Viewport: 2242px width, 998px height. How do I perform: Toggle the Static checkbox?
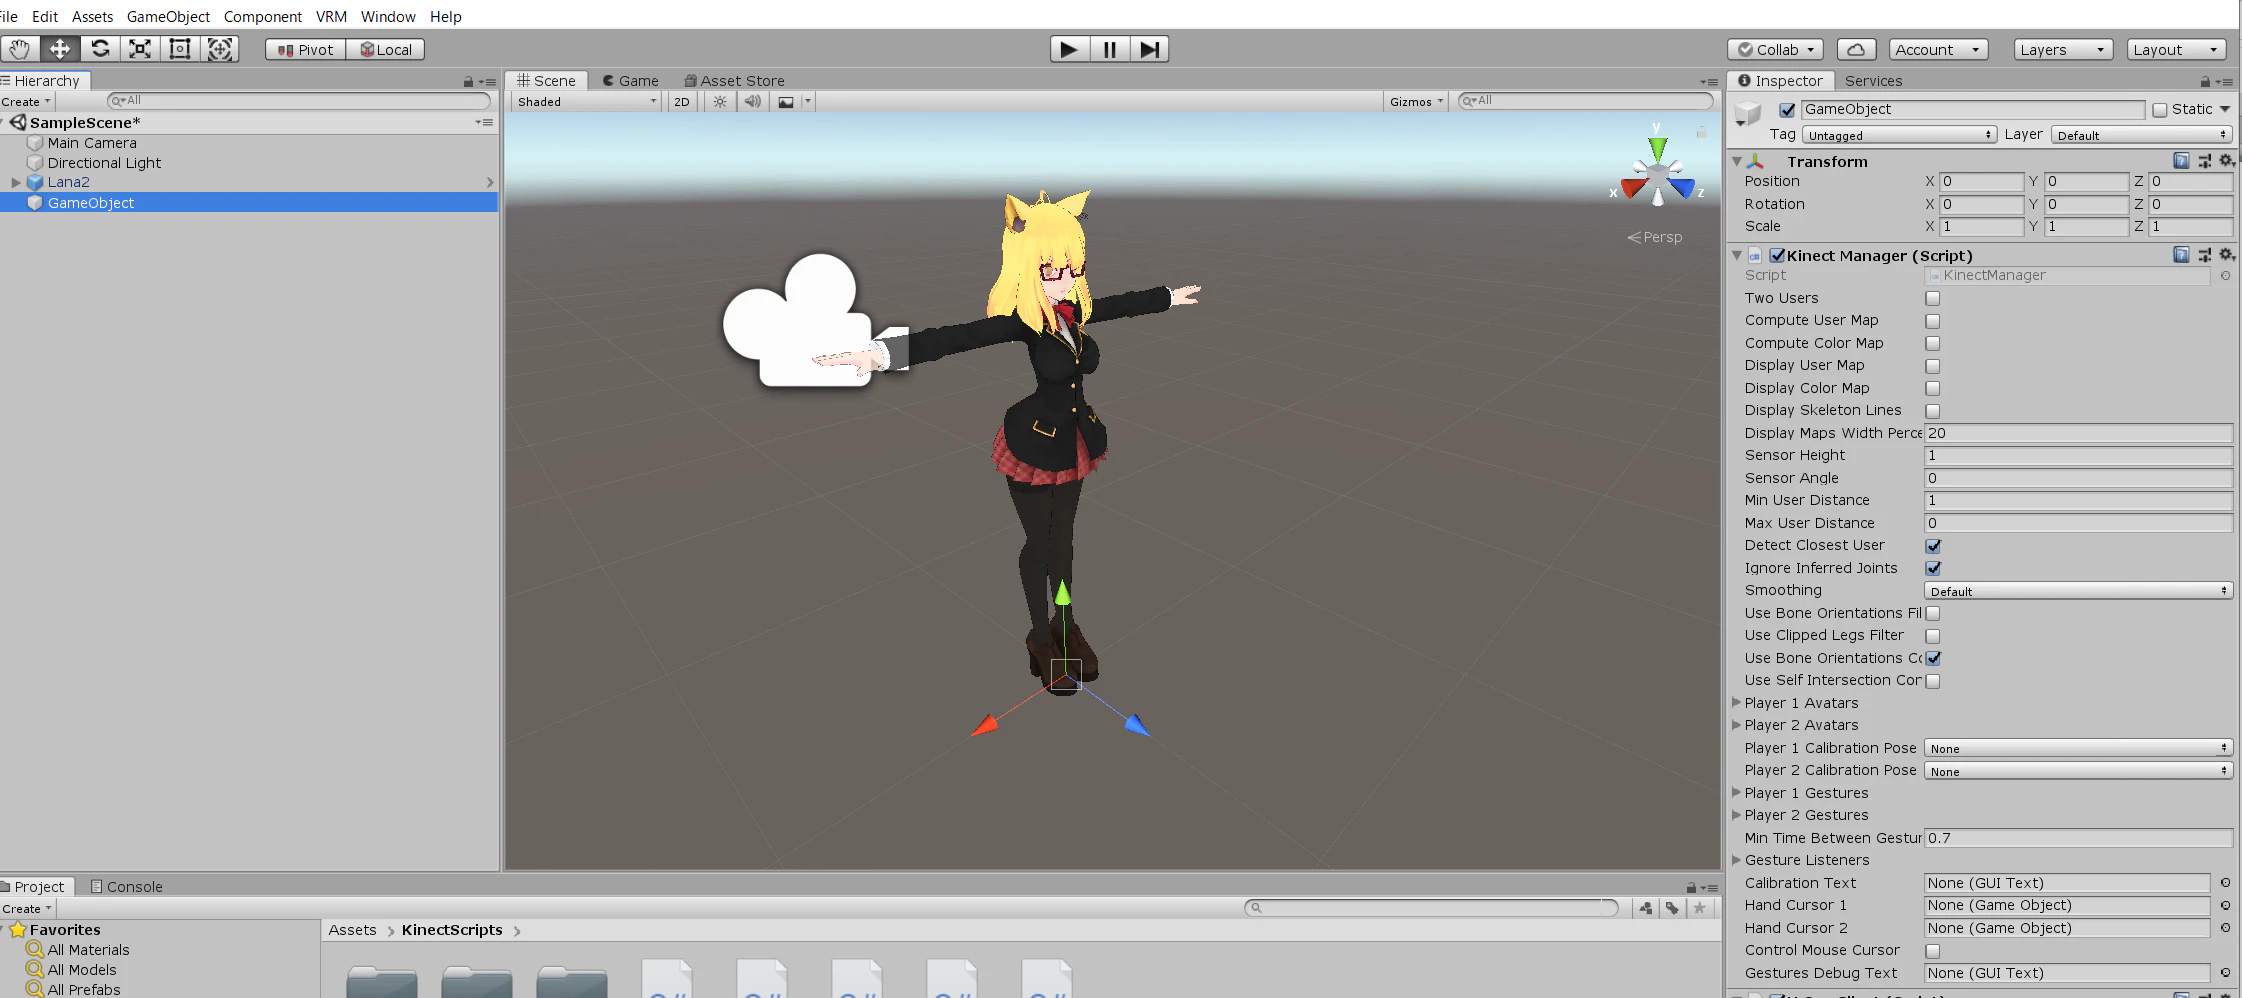click(2160, 110)
